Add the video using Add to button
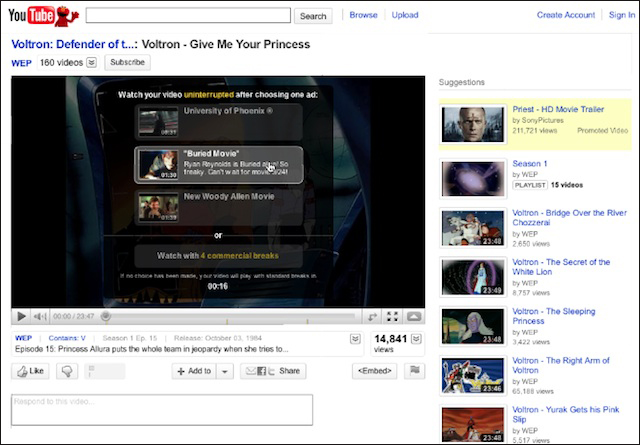Image resolution: width=640 pixels, height=445 pixels. (x=194, y=371)
